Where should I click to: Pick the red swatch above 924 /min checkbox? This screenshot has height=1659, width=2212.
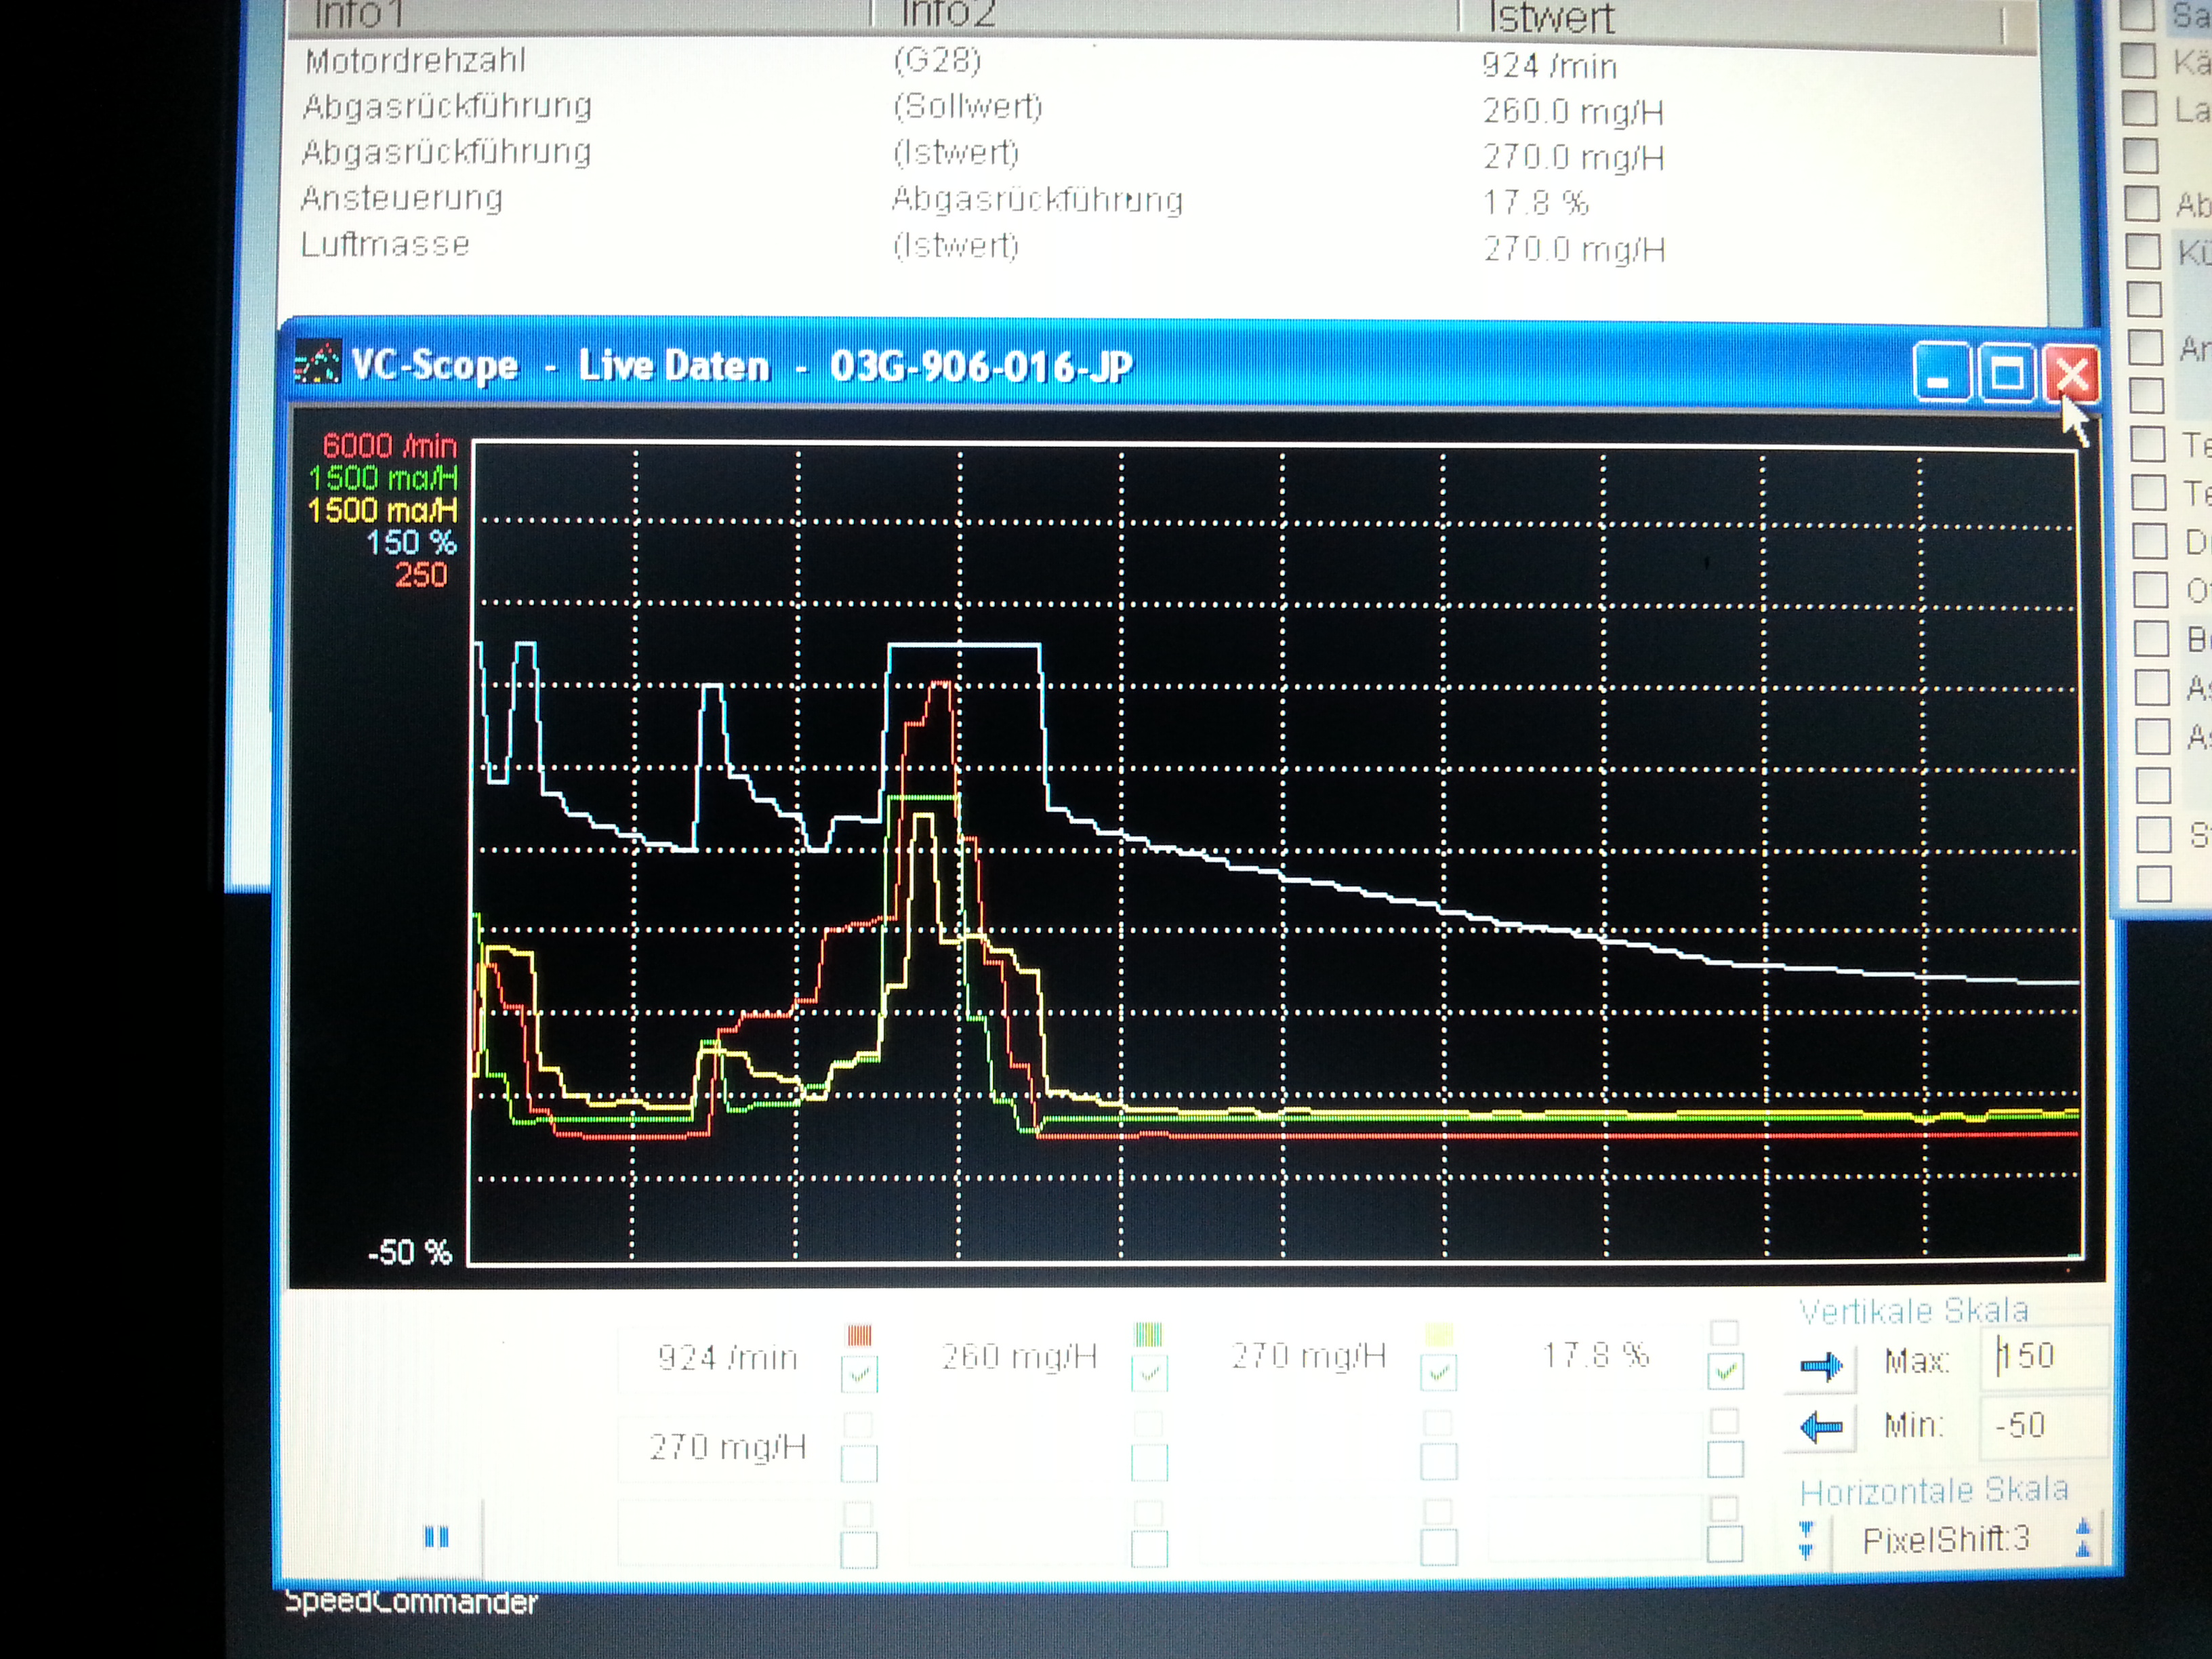tap(859, 1335)
